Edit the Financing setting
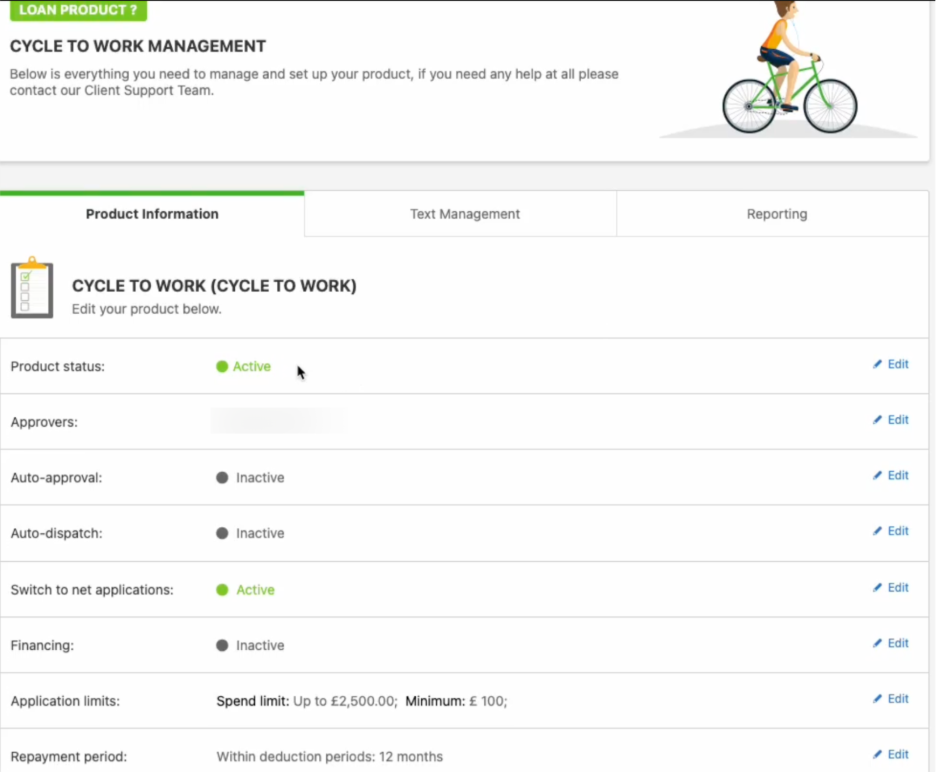The width and height of the screenshot is (936, 772). click(x=890, y=644)
